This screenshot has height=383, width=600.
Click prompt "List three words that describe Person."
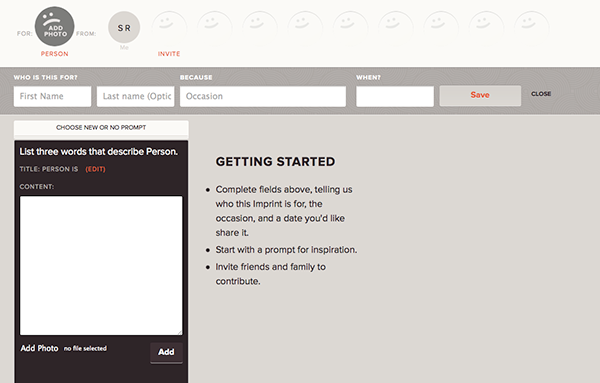(x=99, y=152)
